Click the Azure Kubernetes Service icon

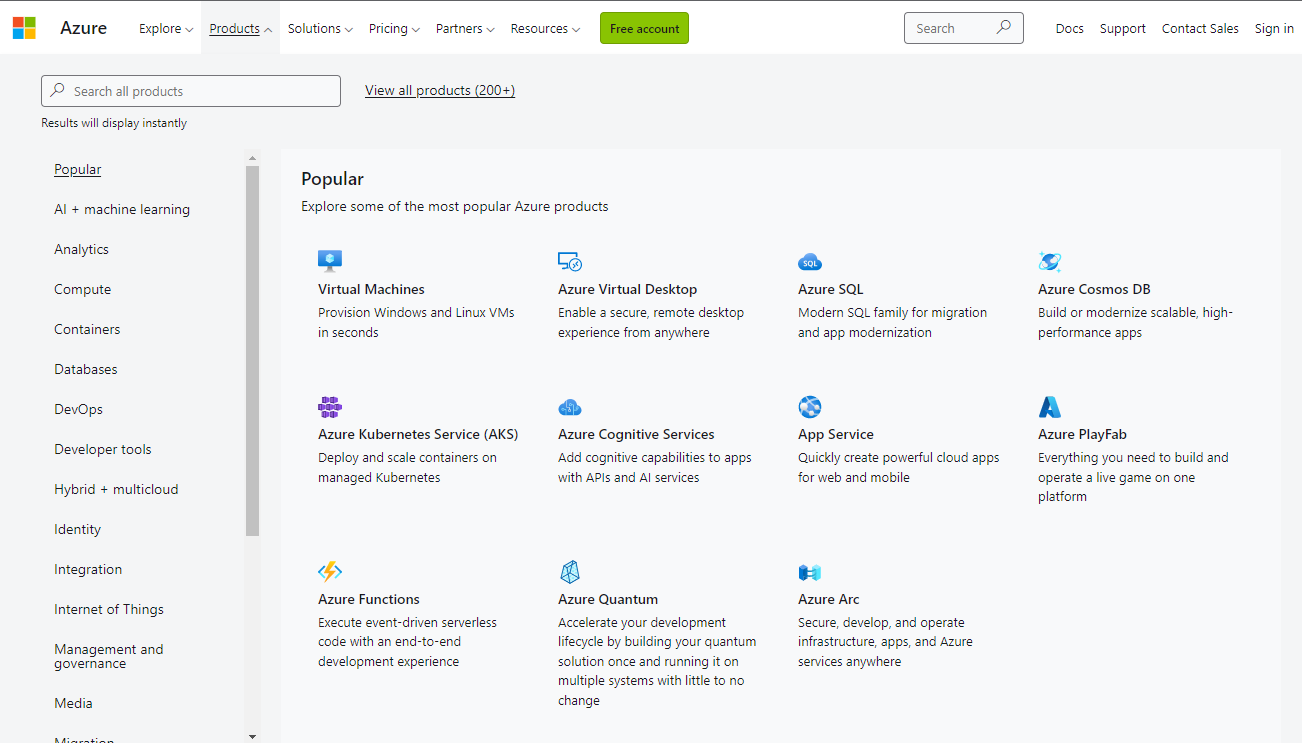(330, 407)
